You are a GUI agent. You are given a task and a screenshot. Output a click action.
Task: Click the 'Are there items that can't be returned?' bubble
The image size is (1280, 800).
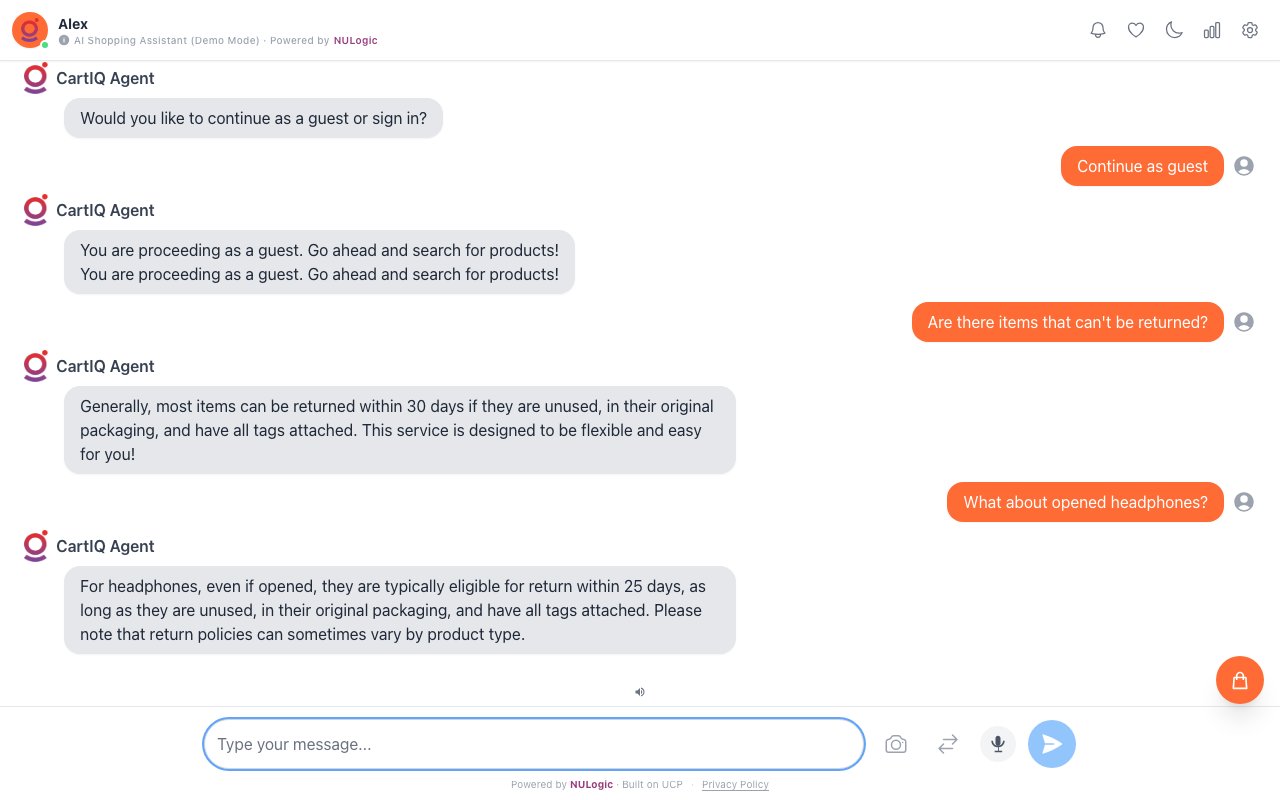pos(1067,322)
